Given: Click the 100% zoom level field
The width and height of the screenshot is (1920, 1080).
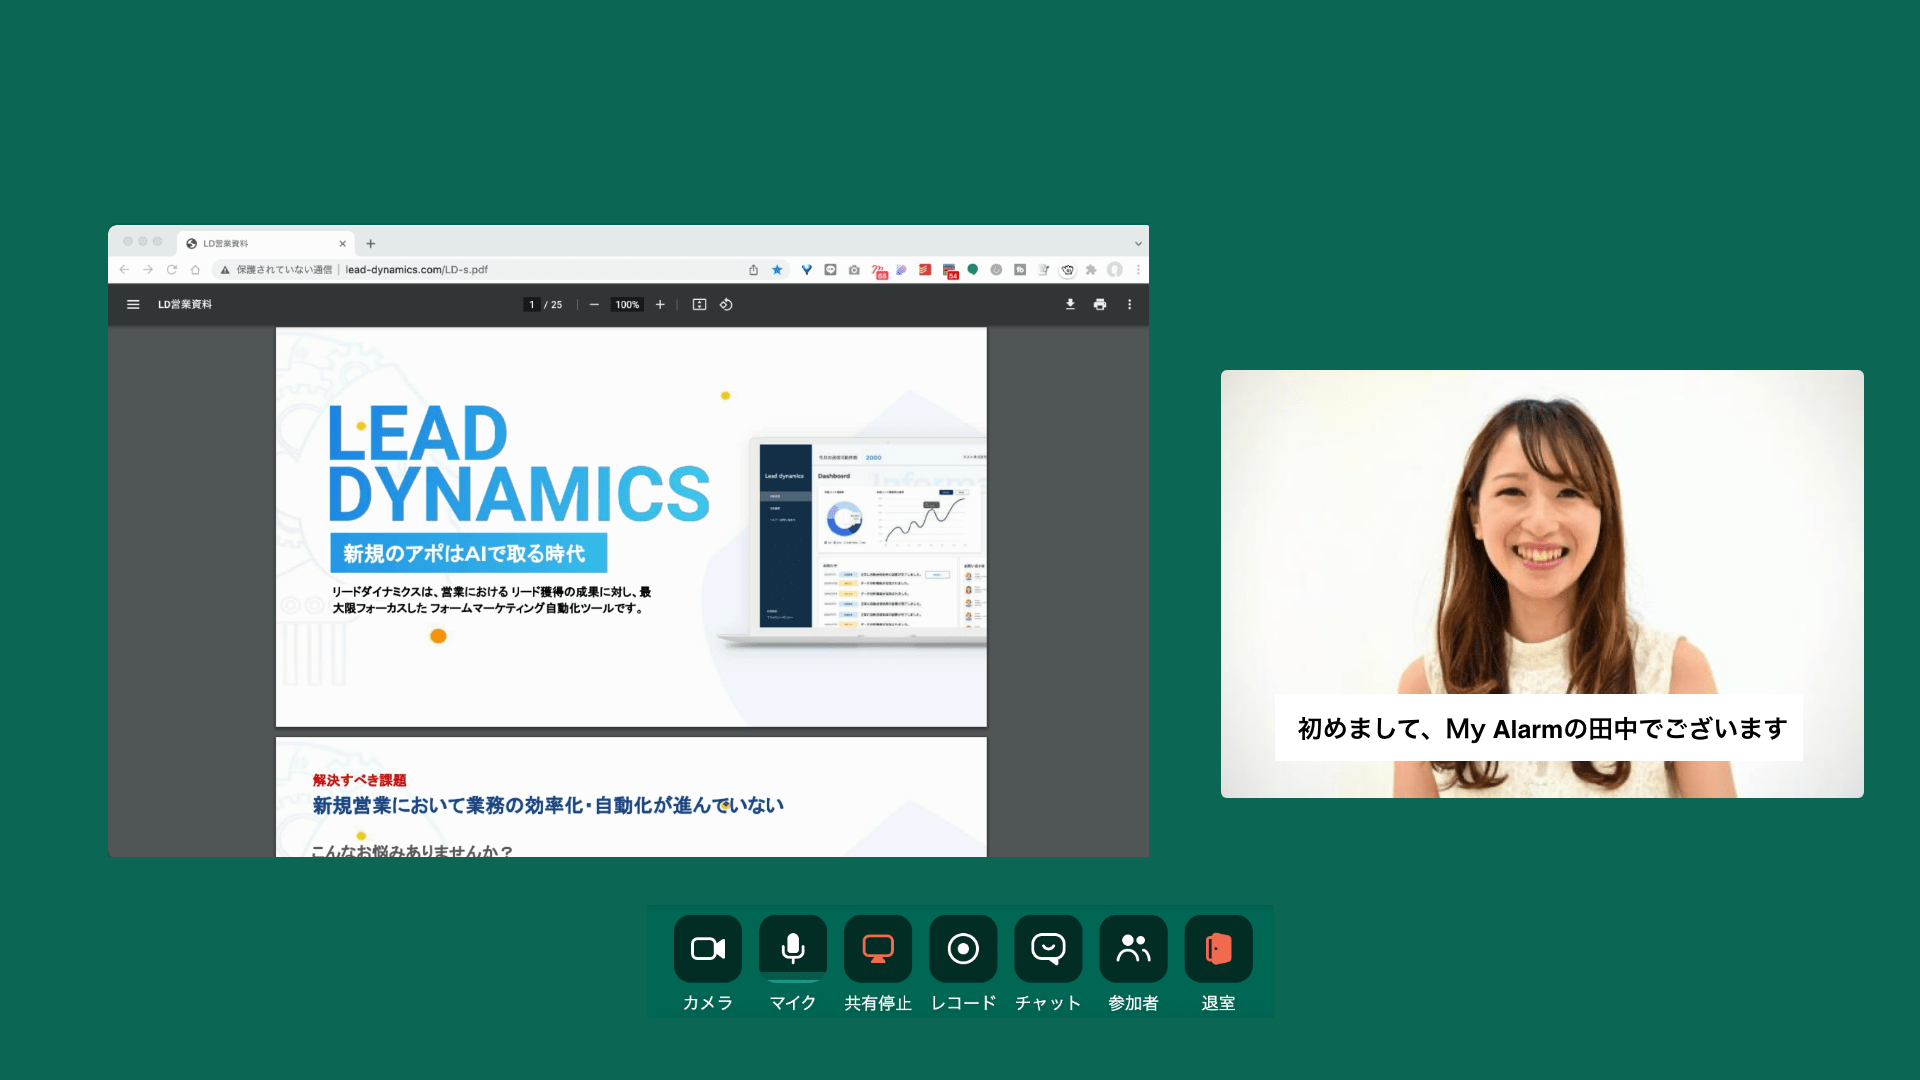Looking at the screenshot, I should click(x=627, y=305).
